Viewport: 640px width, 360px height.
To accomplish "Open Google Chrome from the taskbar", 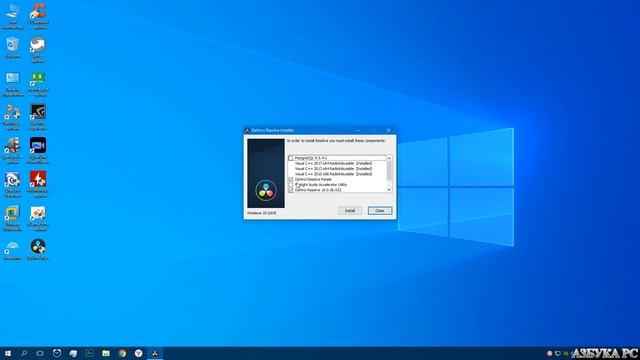I will click(x=122, y=353).
